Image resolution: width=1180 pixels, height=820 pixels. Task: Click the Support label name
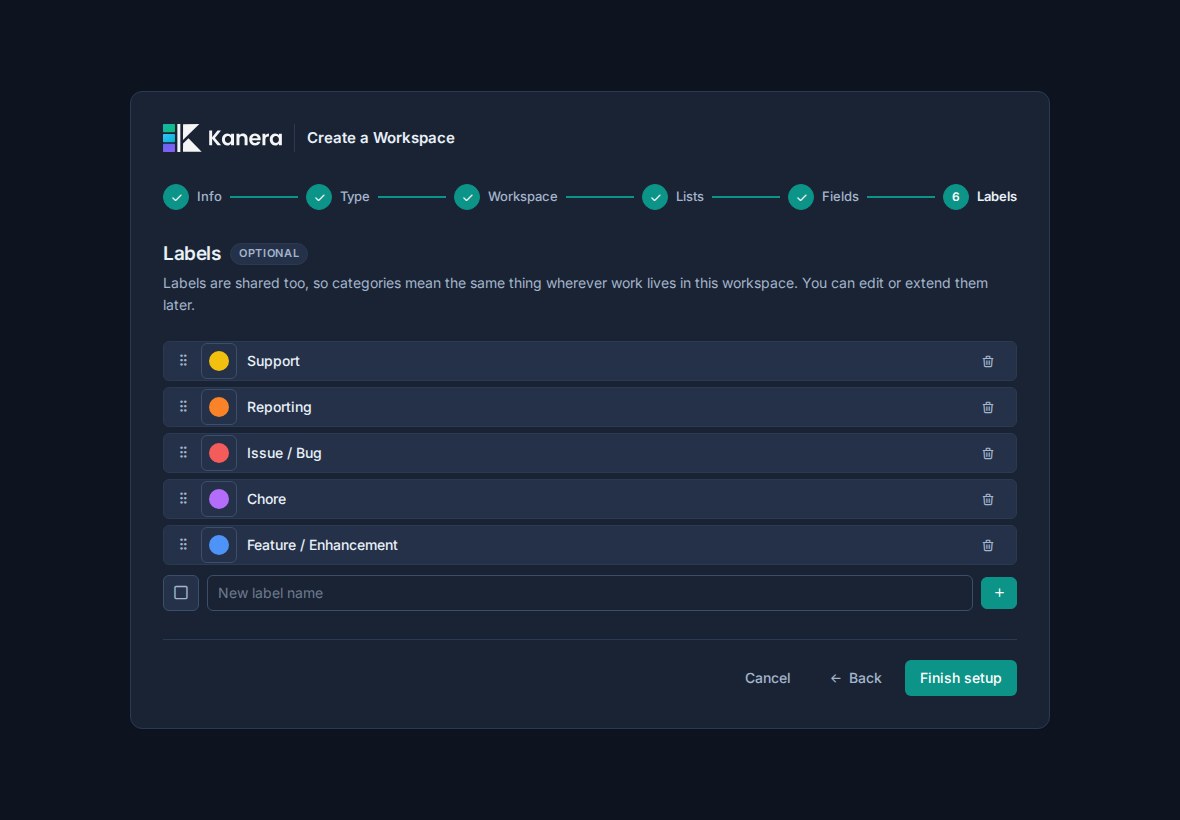tap(273, 361)
